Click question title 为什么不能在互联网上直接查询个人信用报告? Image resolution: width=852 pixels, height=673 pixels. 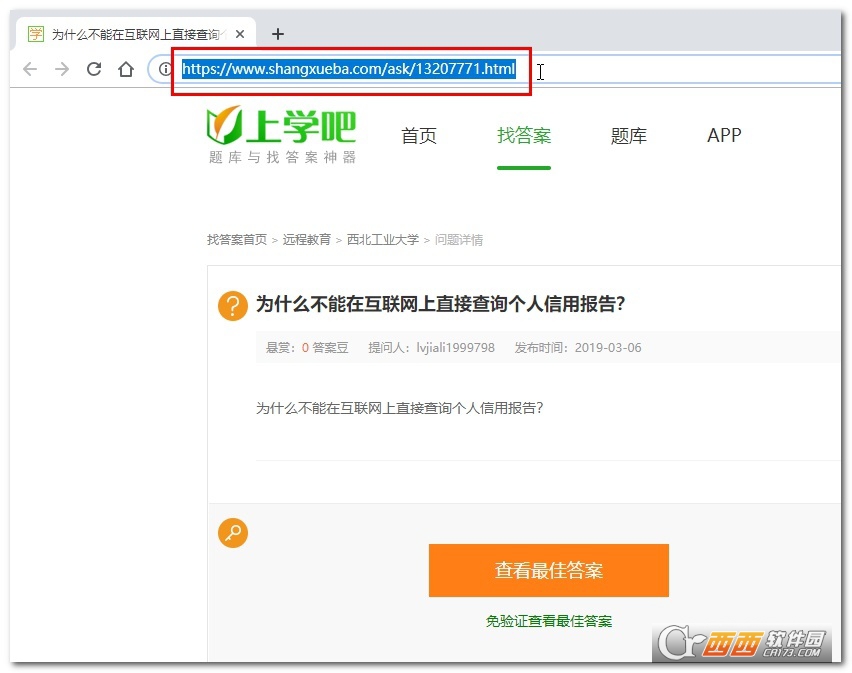click(x=440, y=304)
